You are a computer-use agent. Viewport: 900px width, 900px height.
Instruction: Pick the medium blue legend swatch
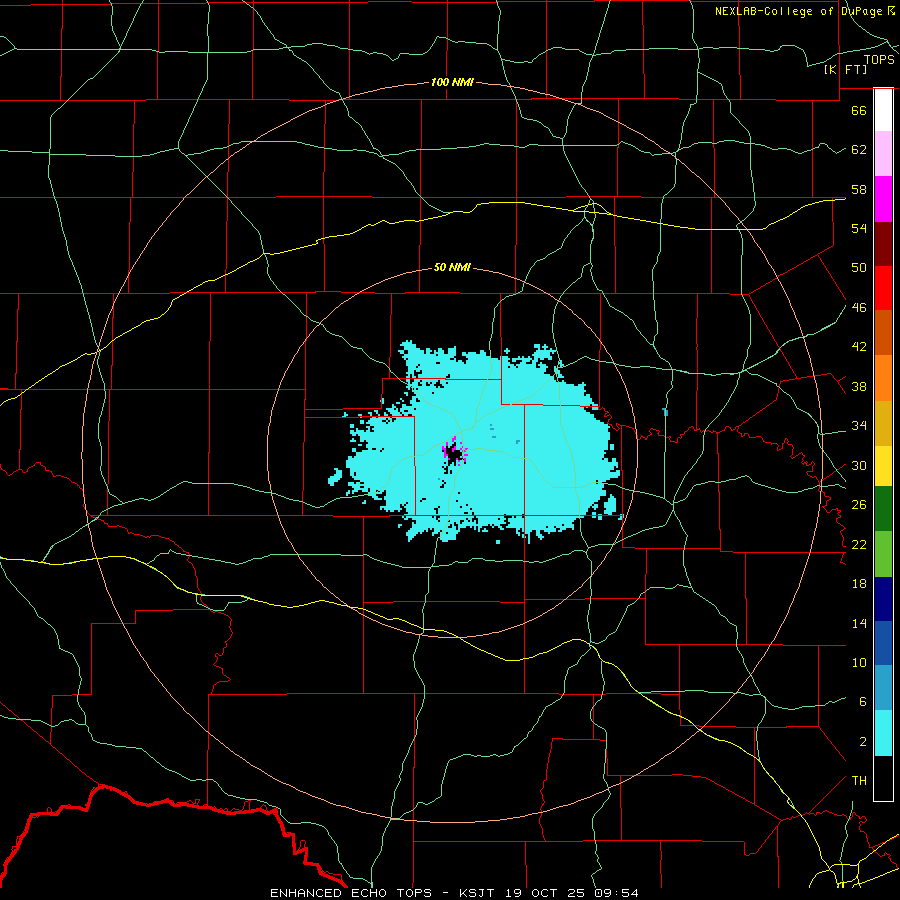click(x=883, y=643)
